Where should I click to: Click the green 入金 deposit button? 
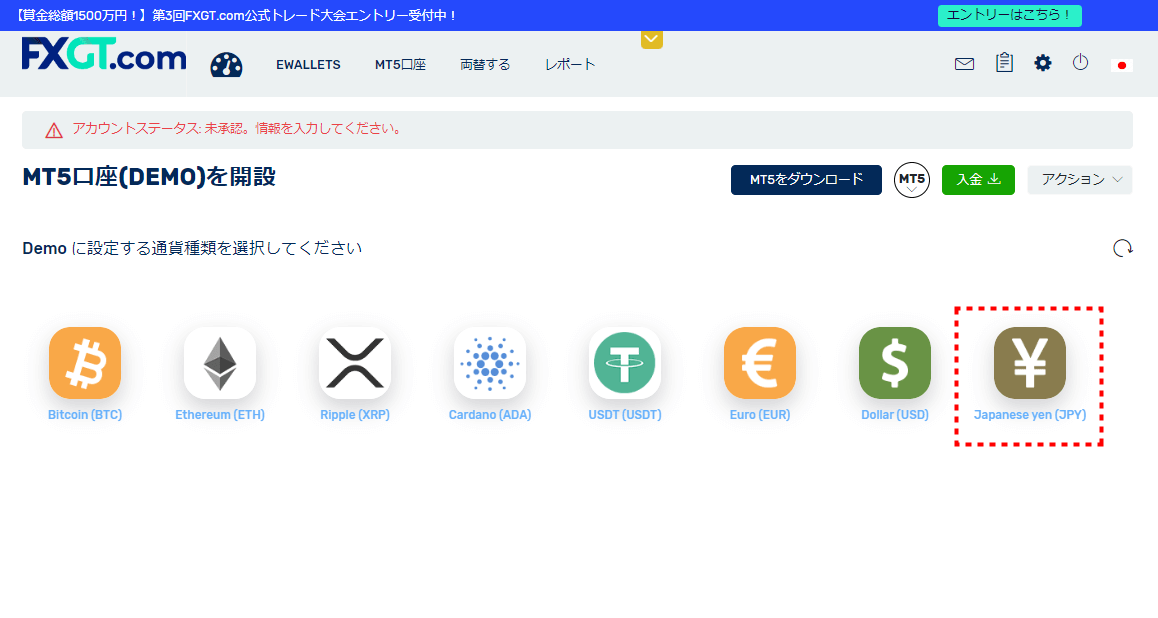(978, 179)
